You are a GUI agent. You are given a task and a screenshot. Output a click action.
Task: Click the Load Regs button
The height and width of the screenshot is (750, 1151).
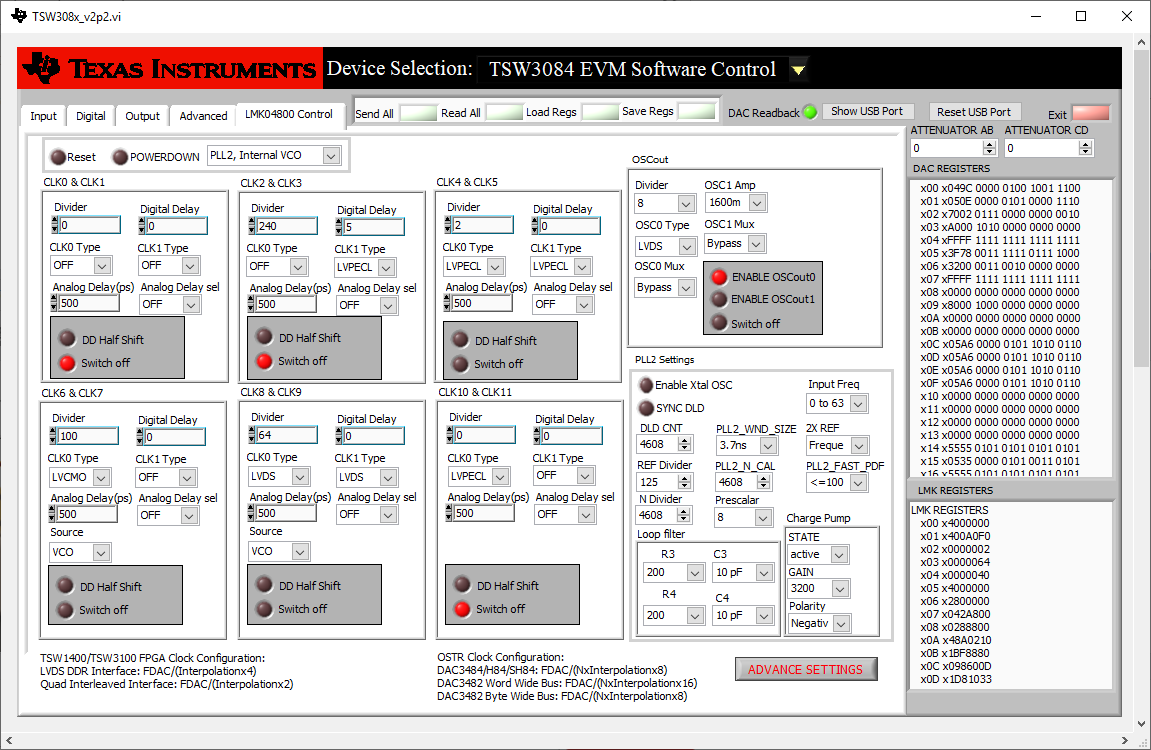pyautogui.click(x=600, y=112)
